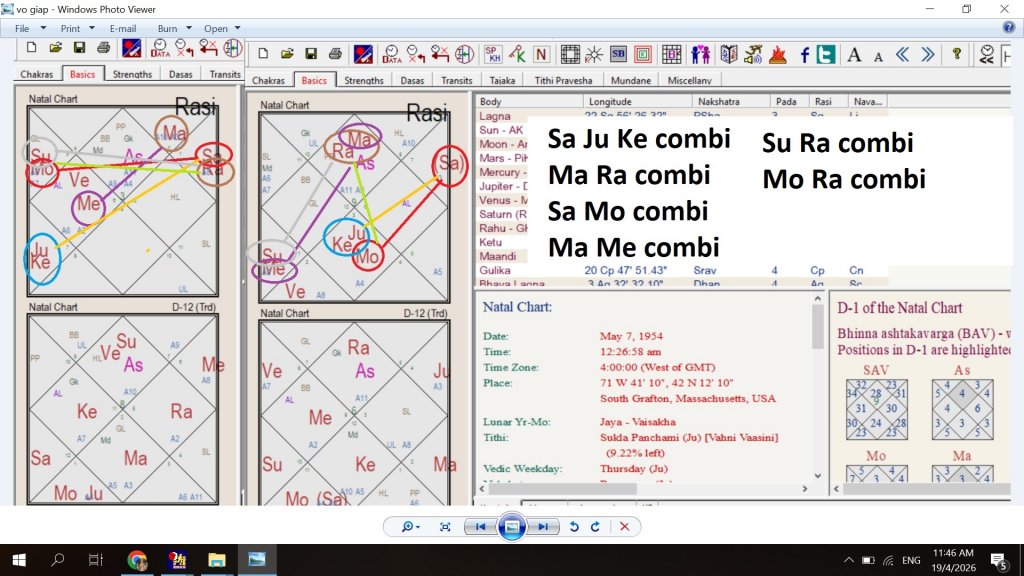Click the ENG language indicator

pos(911,560)
